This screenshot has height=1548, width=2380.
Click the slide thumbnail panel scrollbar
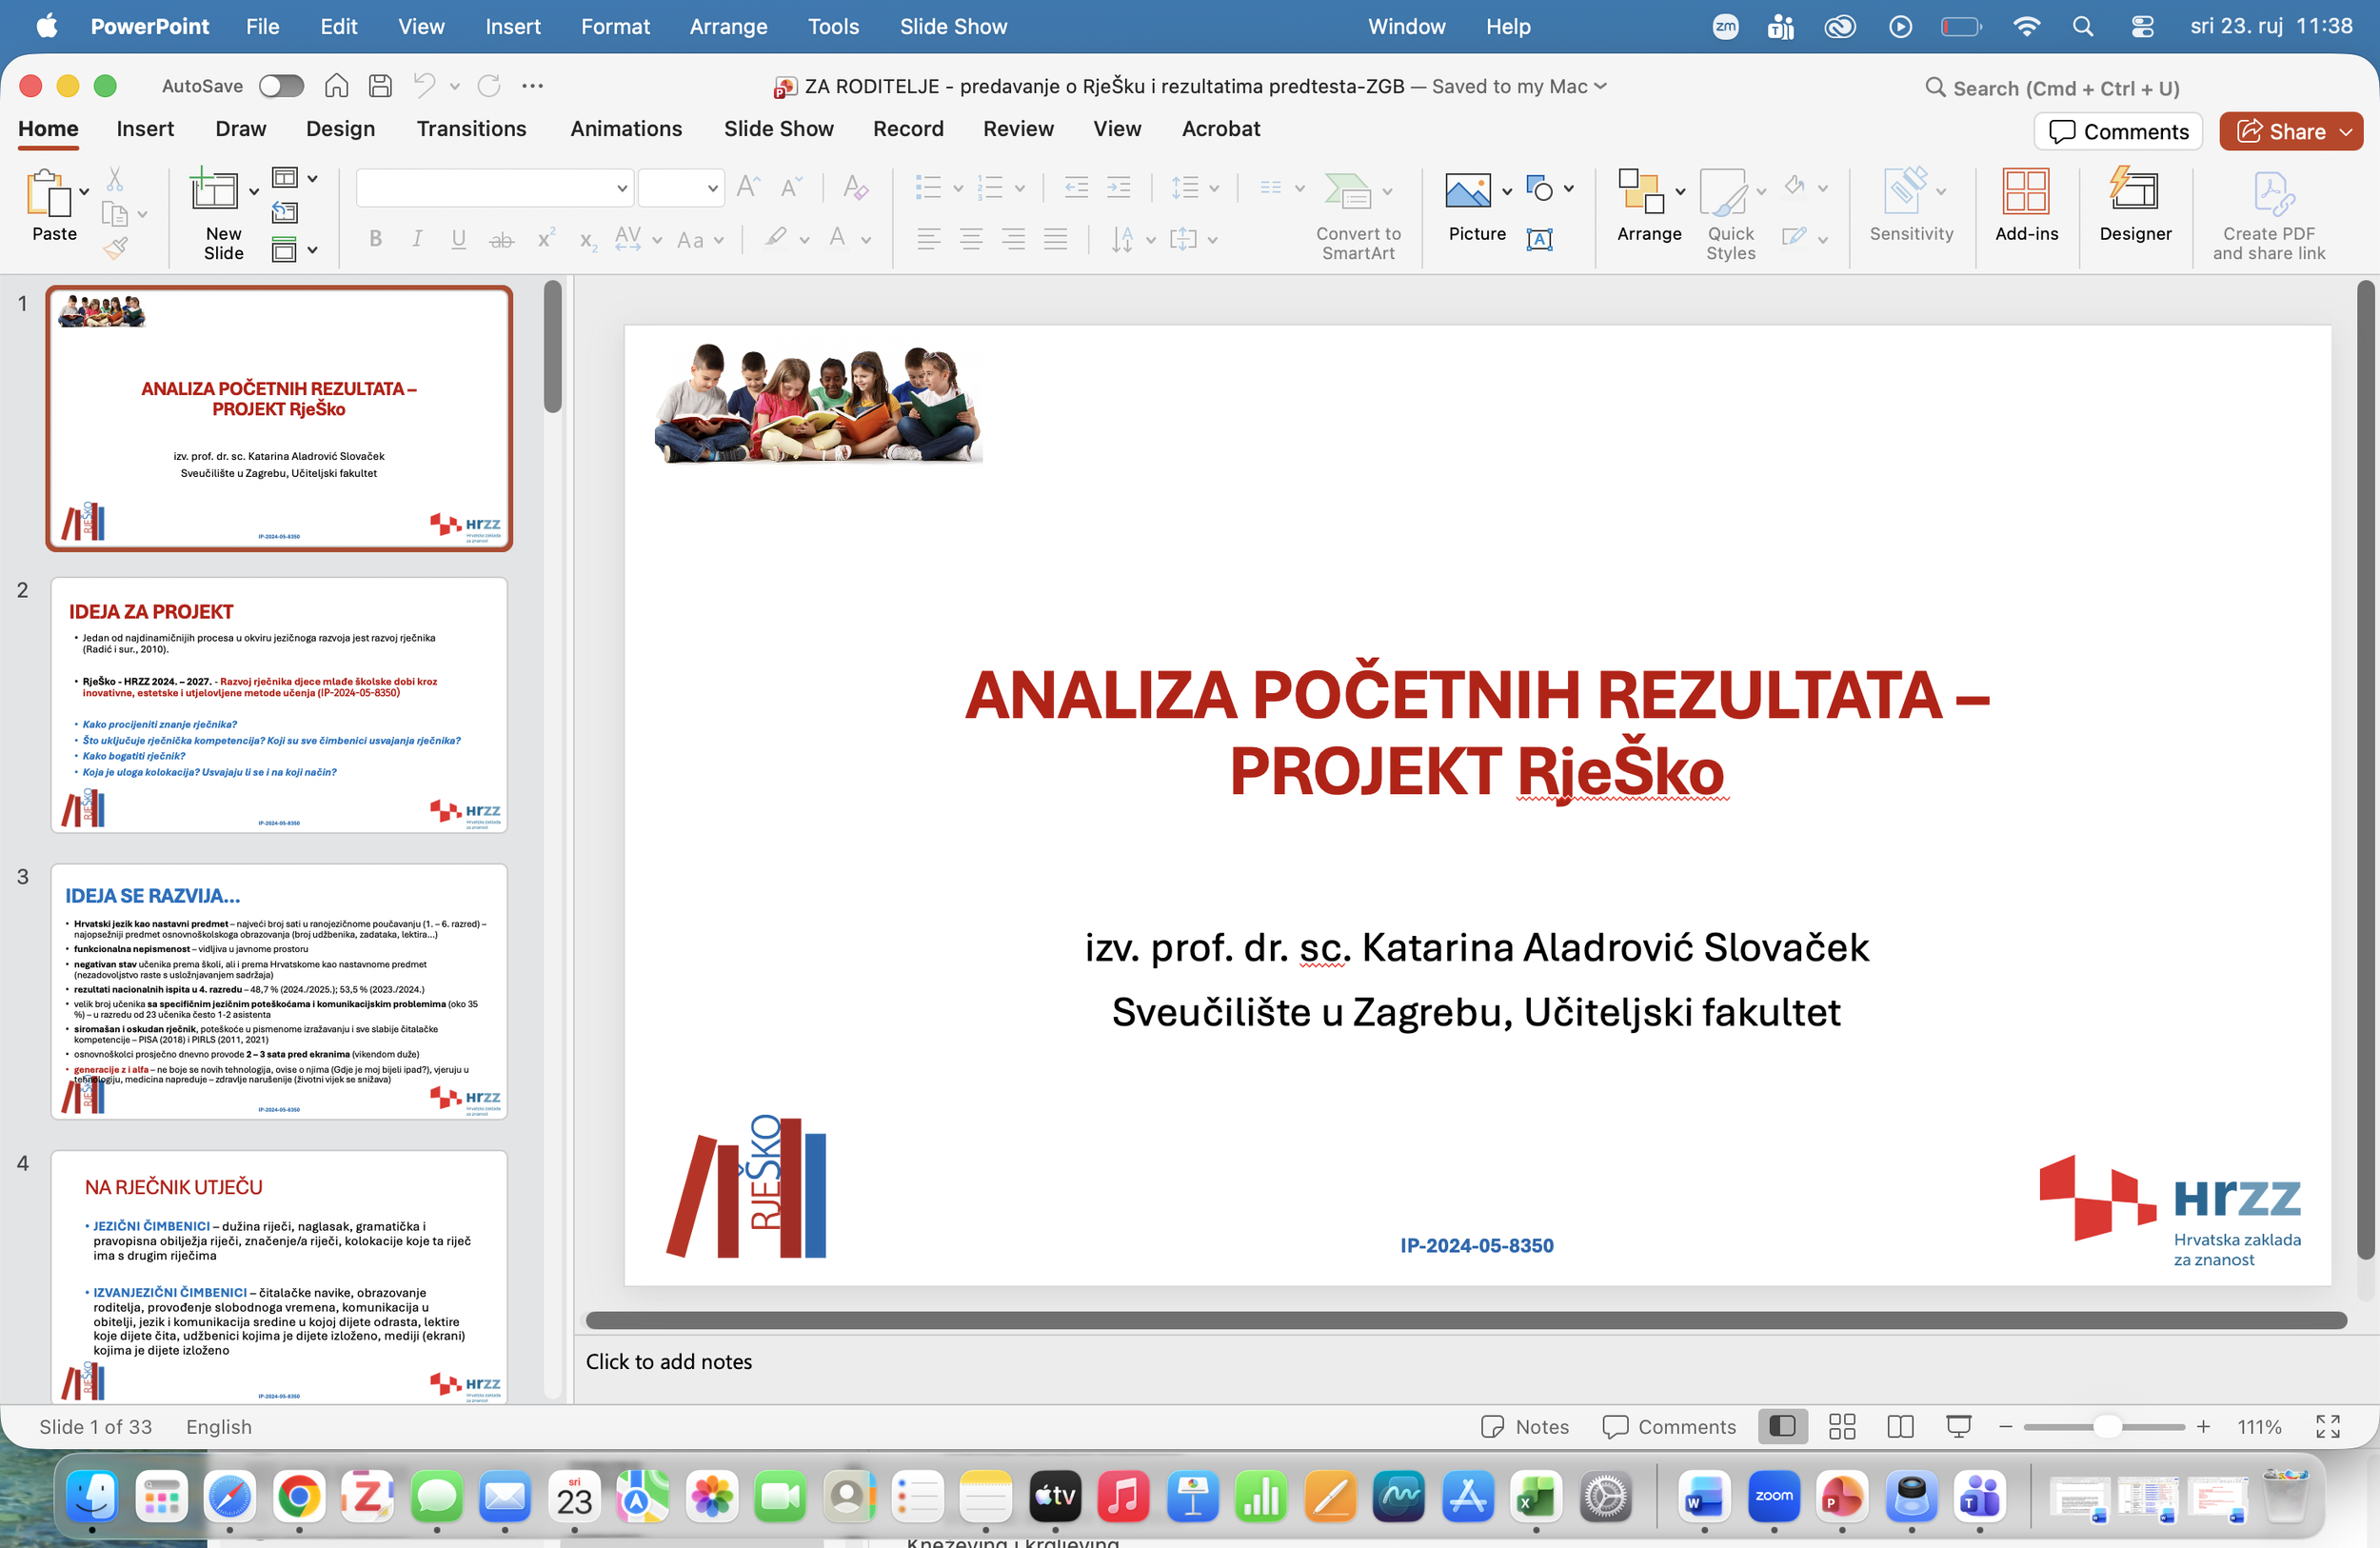(553, 346)
